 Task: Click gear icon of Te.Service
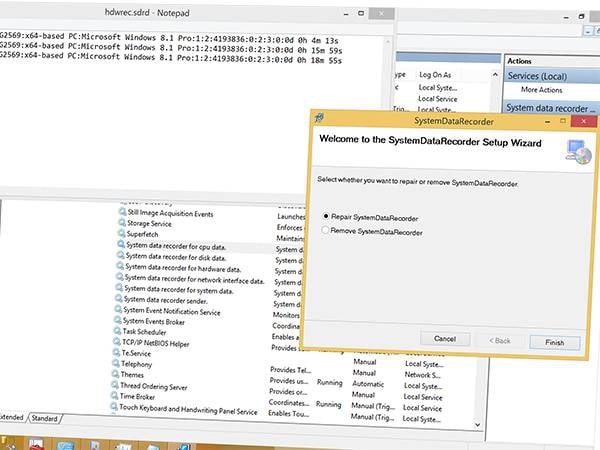tap(116, 352)
